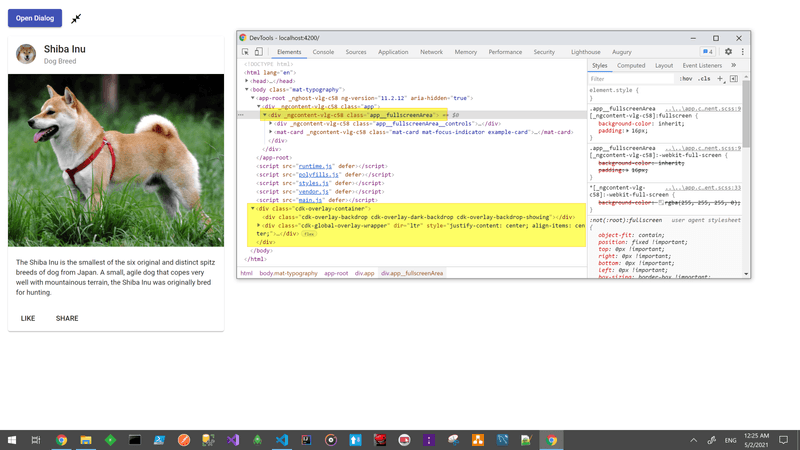Collapse the cdk-overlay-container div
Viewport: 800px width, 450px height.
253,209
